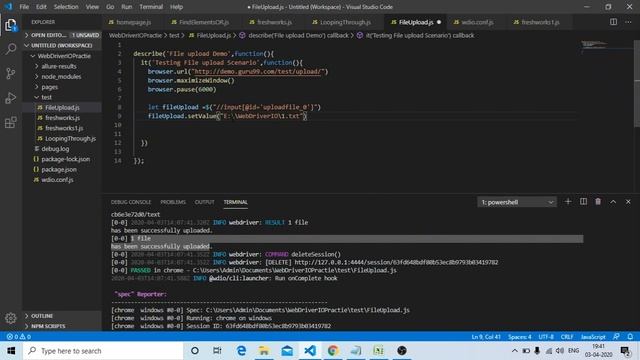Open LoopingThrough.js in explorer tree
Image resolution: width=640 pixels, height=360 pixels.
pyautogui.click(x=62, y=138)
